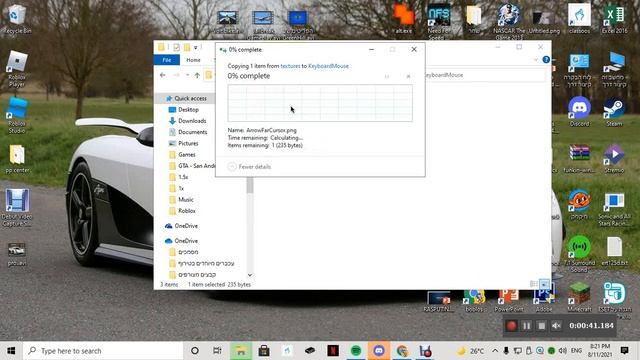Open Discord desktop shortcut
The height and width of the screenshot is (360, 640).
click(579, 111)
